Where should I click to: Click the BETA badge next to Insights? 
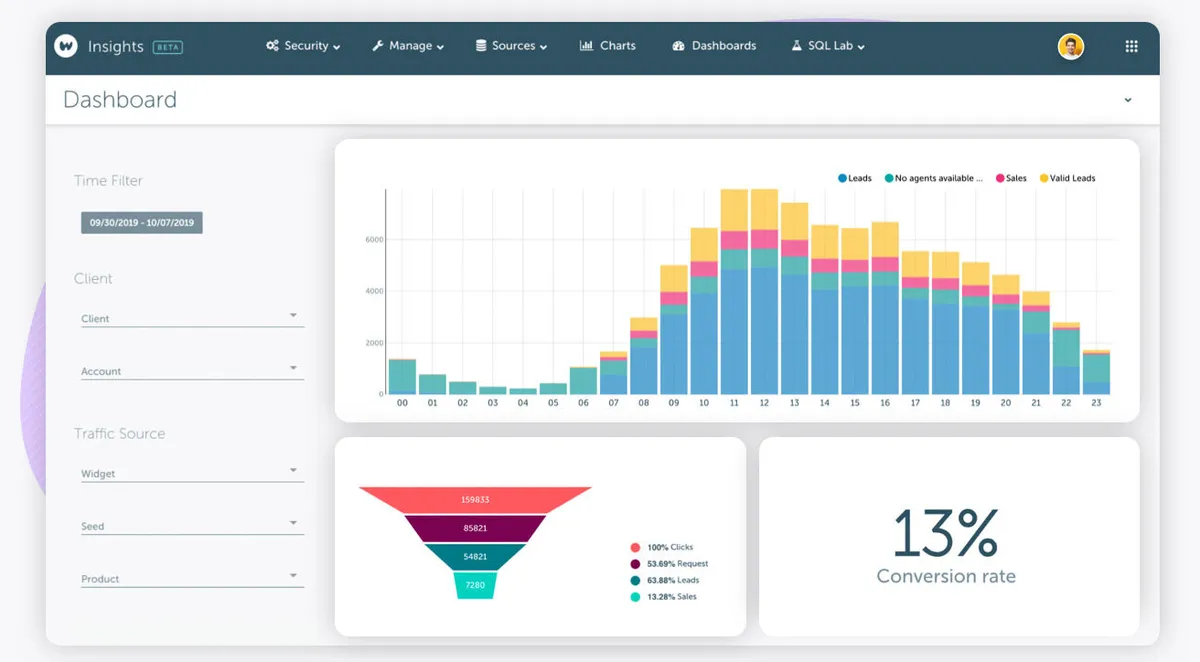coord(166,45)
